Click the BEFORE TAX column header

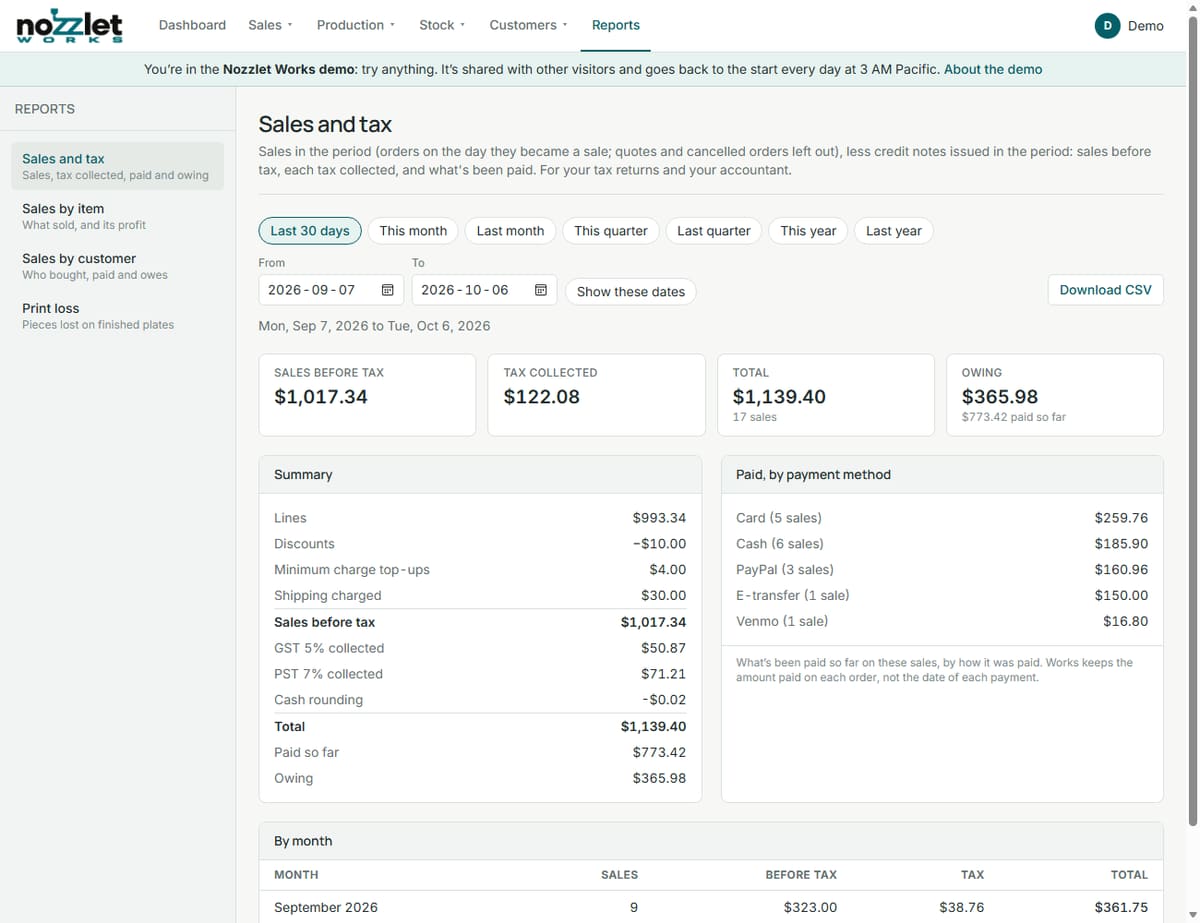(801, 875)
